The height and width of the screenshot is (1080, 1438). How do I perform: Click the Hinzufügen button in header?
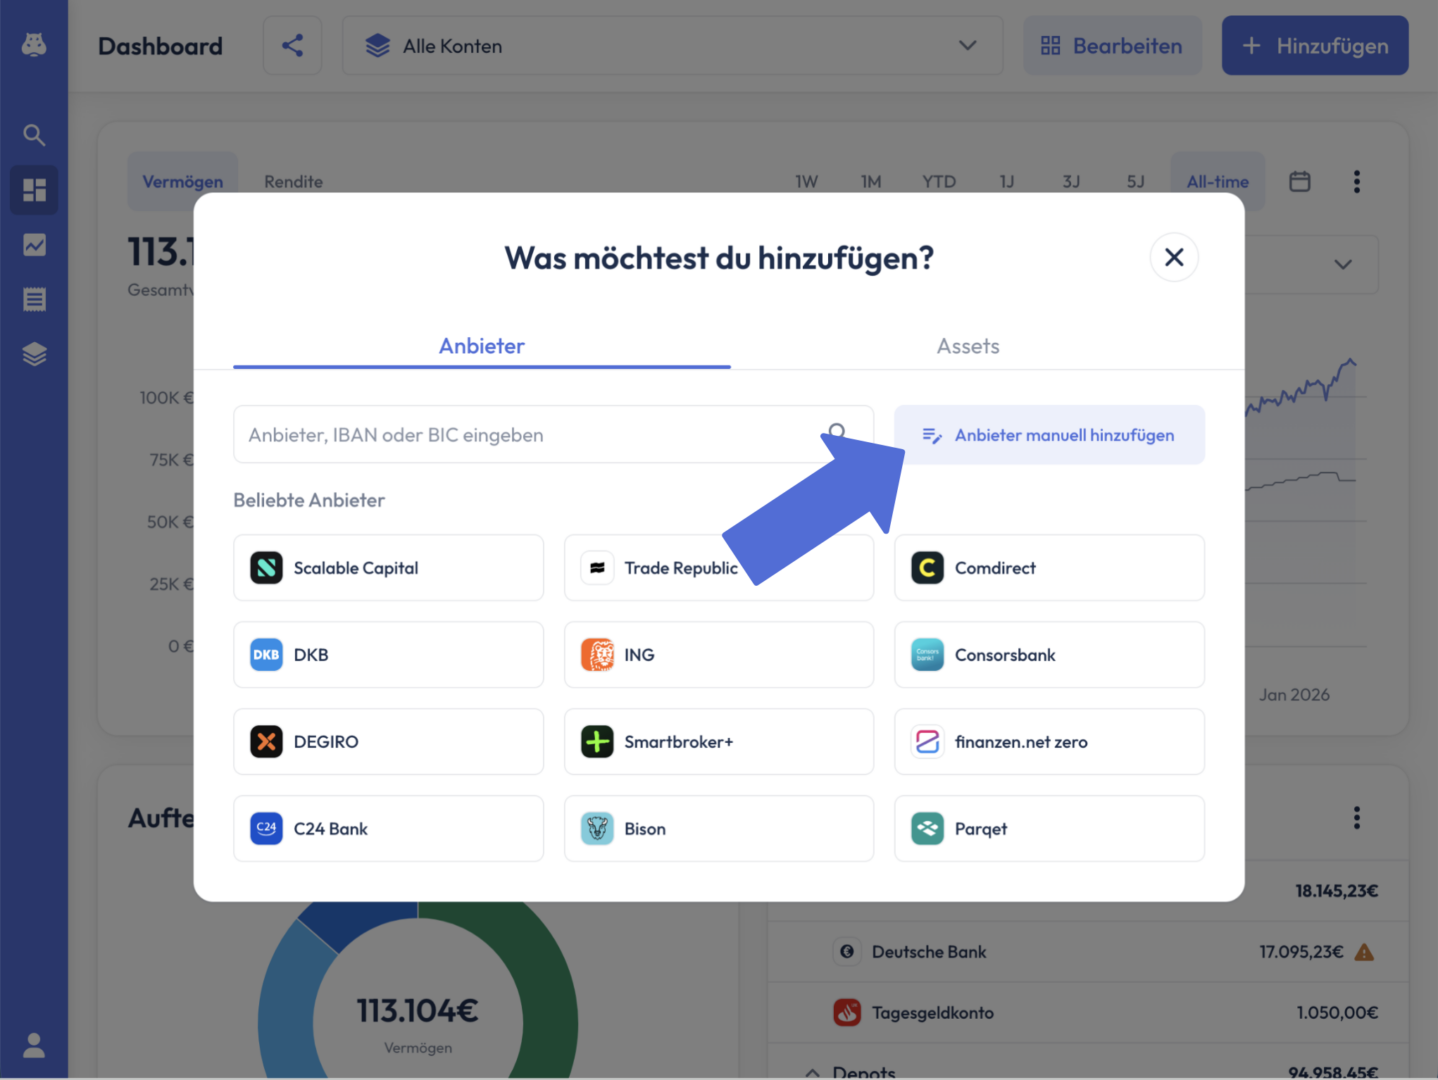(x=1315, y=45)
